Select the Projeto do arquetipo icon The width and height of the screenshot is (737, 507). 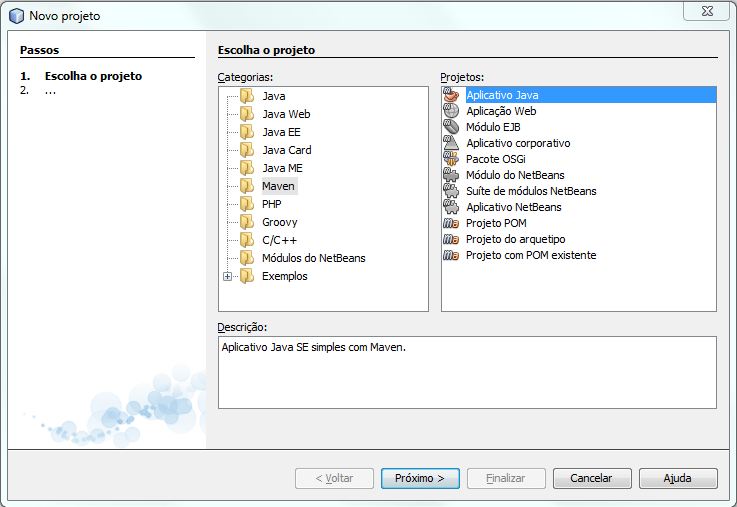pos(452,239)
